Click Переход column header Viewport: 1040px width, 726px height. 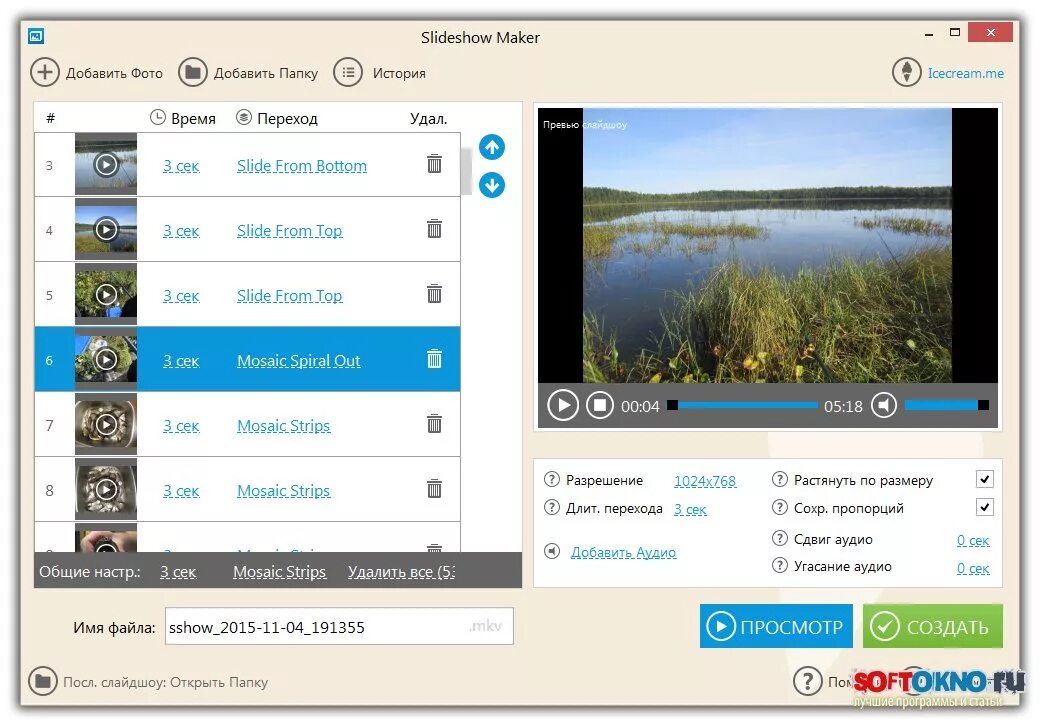click(277, 118)
